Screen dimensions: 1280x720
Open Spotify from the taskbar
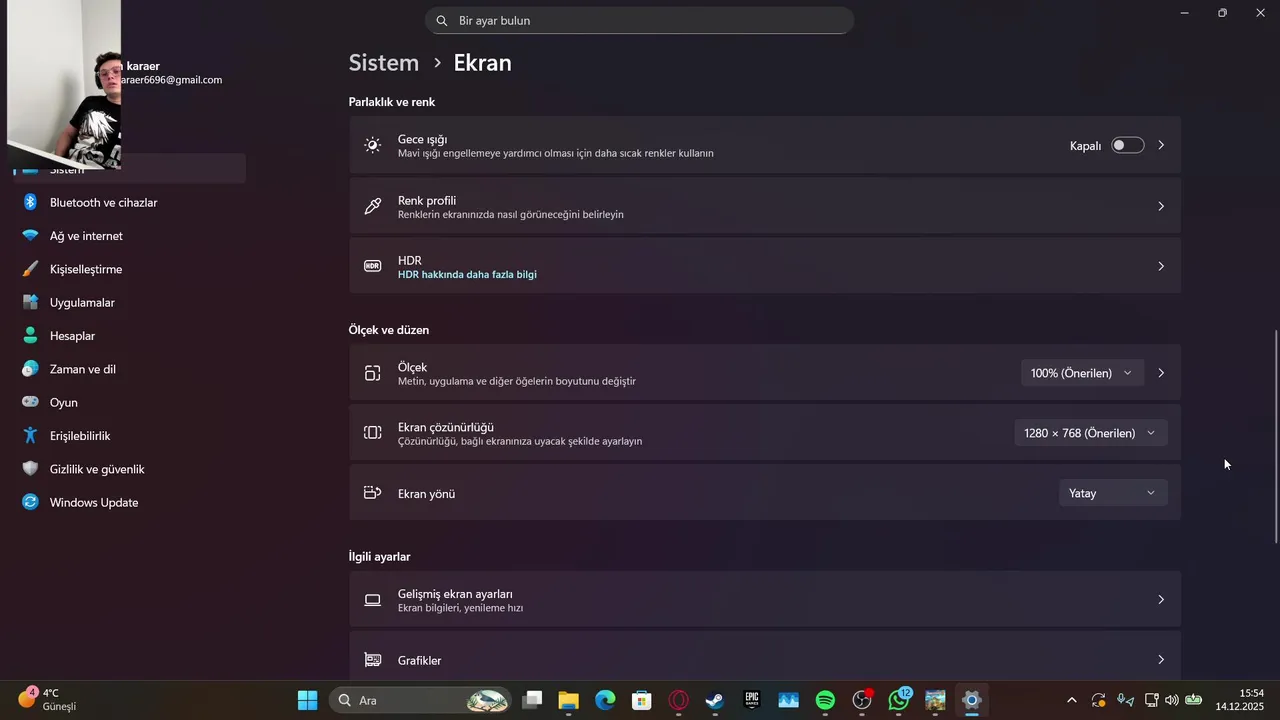point(825,700)
